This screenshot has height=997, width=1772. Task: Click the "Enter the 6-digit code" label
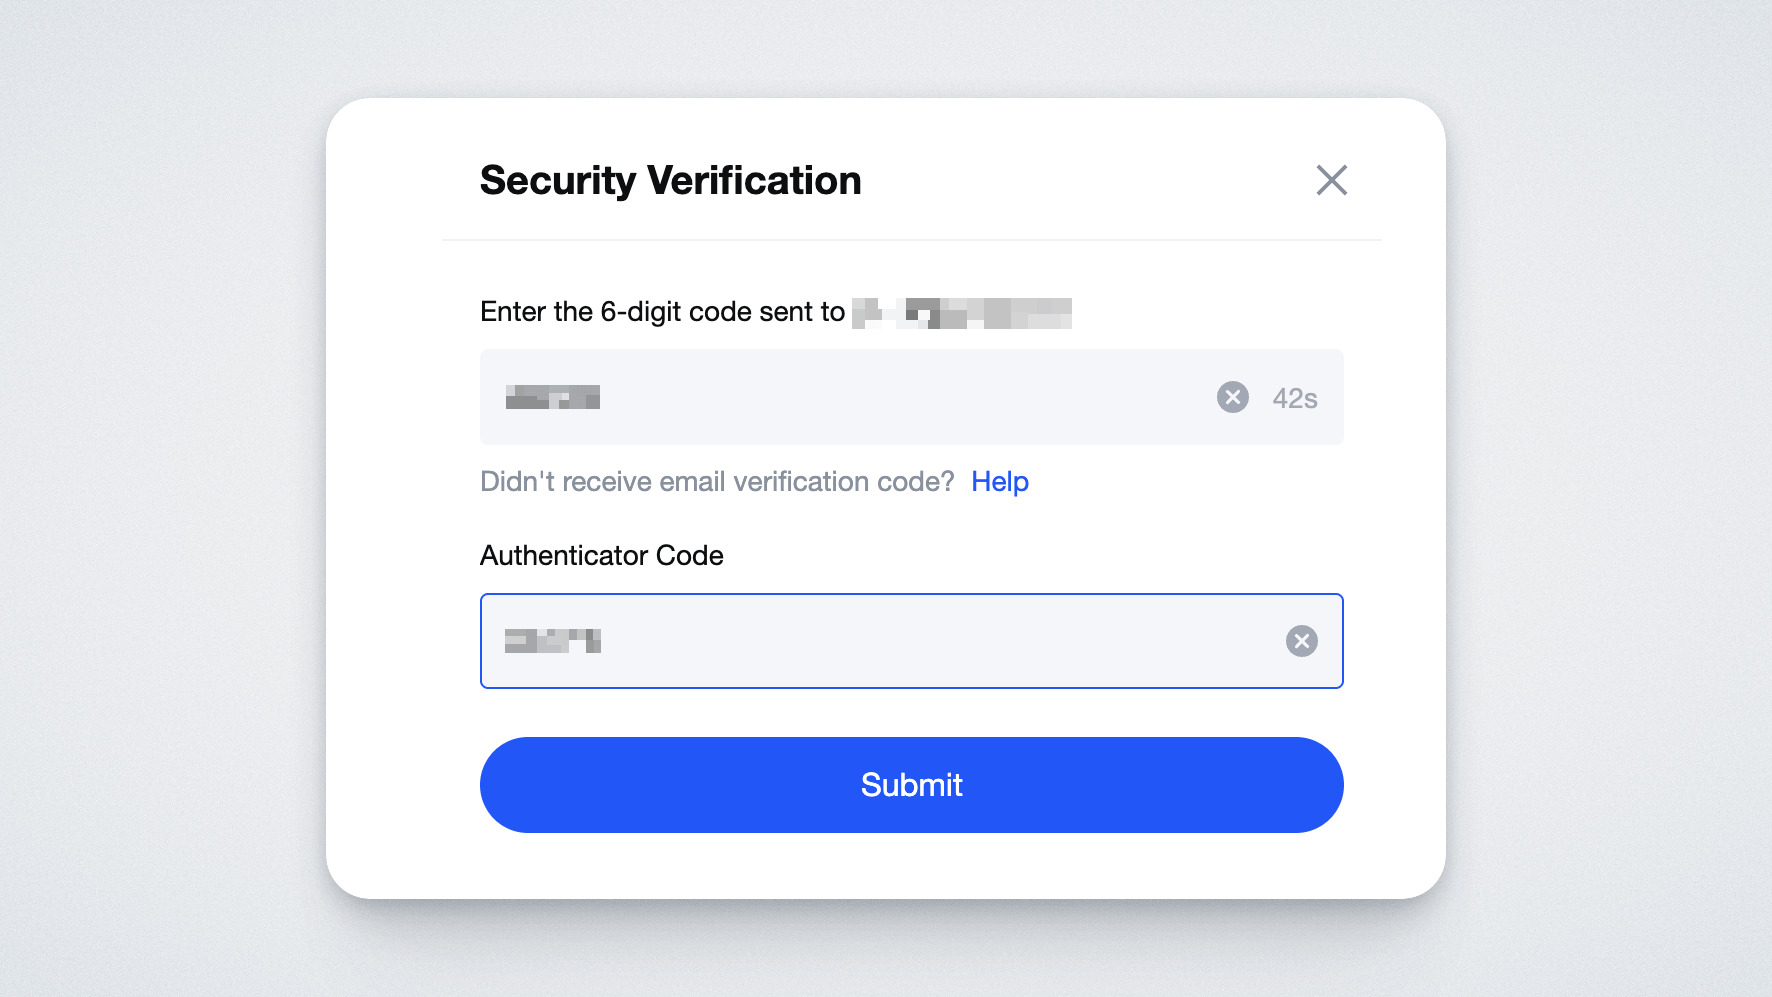click(662, 312)
